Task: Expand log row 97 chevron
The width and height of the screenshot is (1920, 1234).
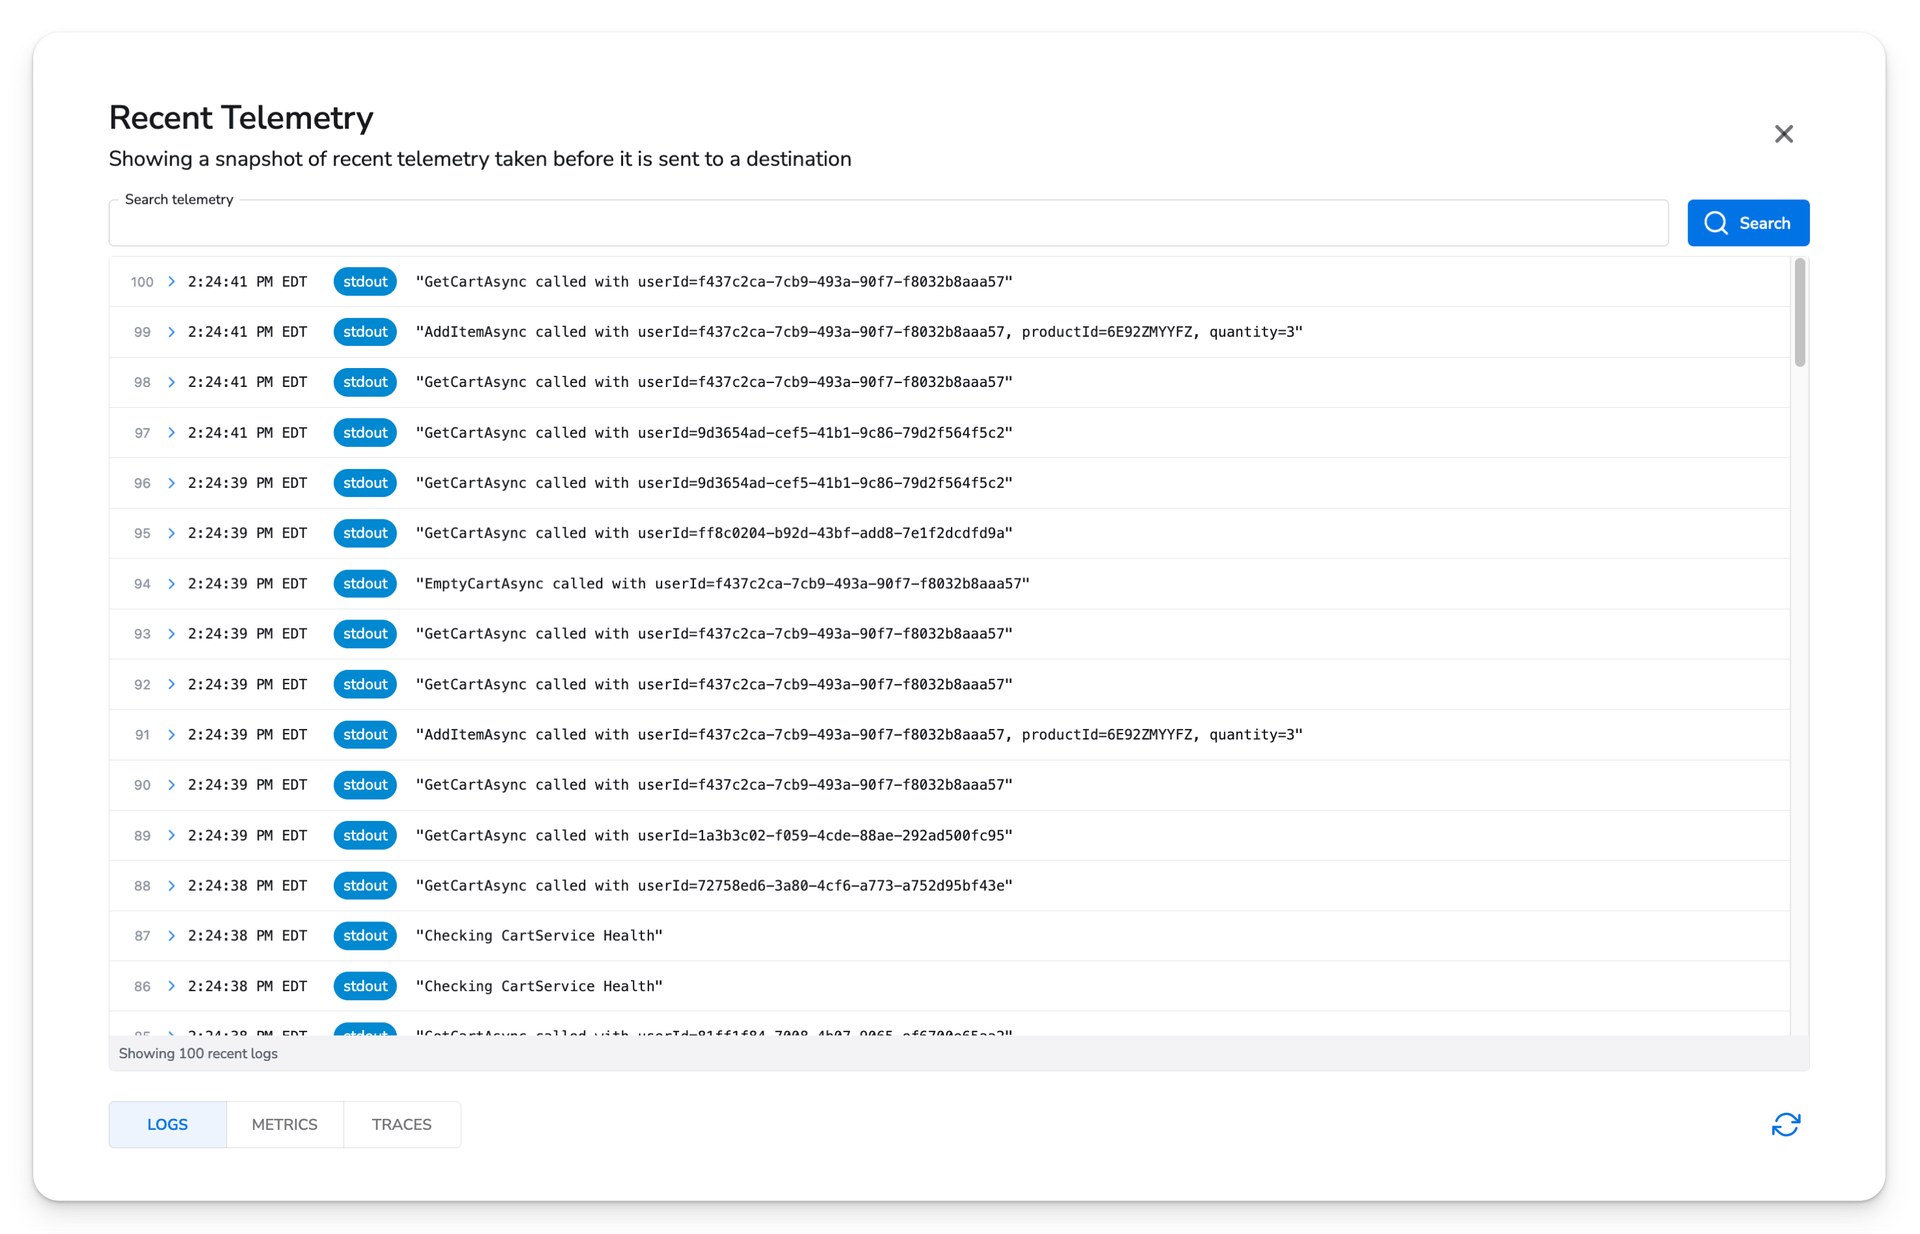Action: tap(171, 433)
